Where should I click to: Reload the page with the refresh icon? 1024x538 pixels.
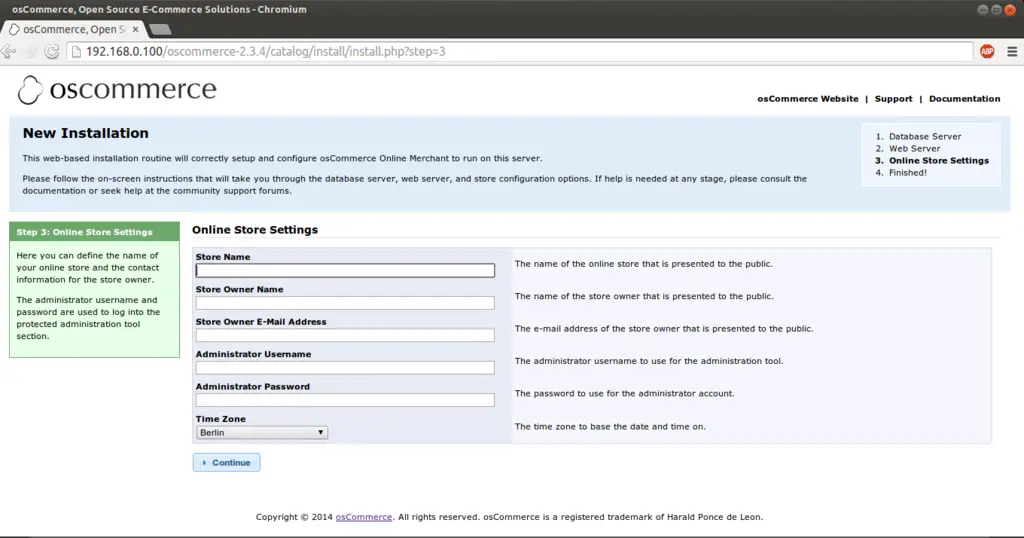coord(52,52)
